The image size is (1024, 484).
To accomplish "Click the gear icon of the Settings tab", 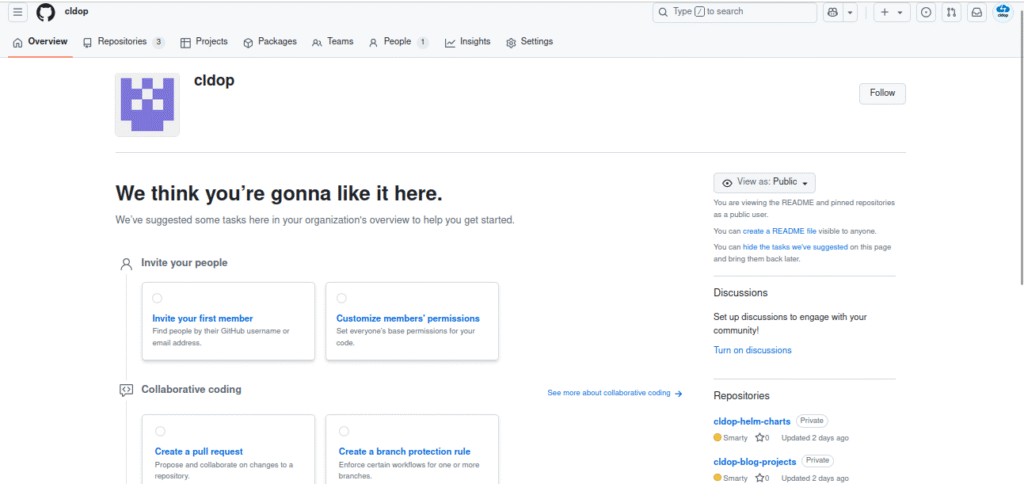I will click(511, 42).
